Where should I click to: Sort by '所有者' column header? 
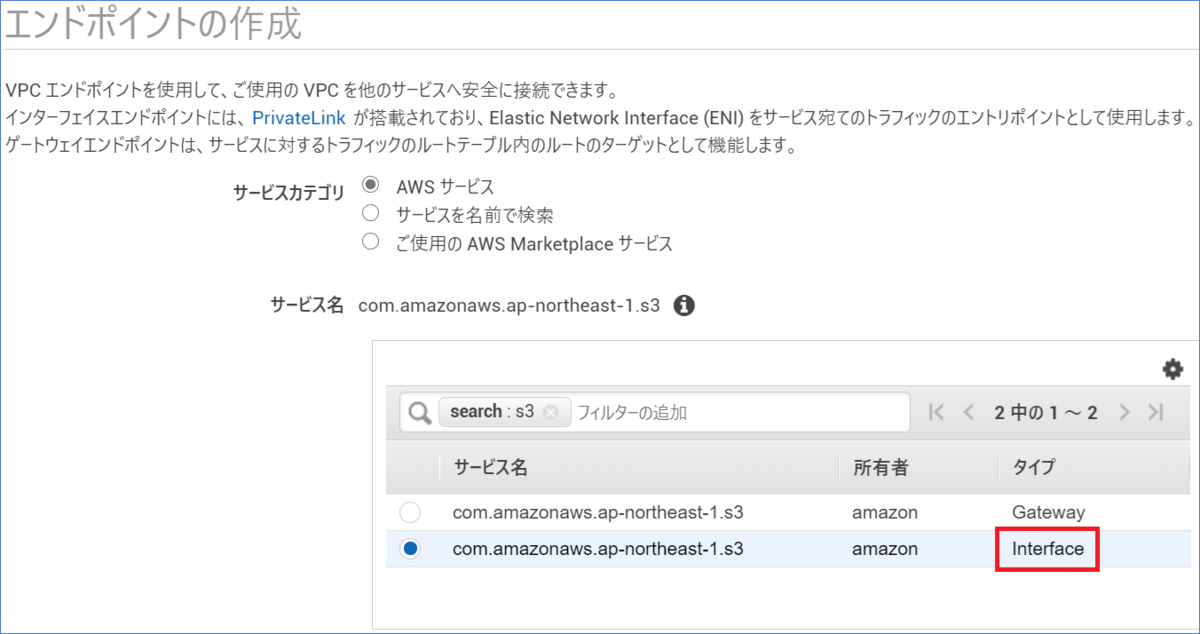(880, 467)
